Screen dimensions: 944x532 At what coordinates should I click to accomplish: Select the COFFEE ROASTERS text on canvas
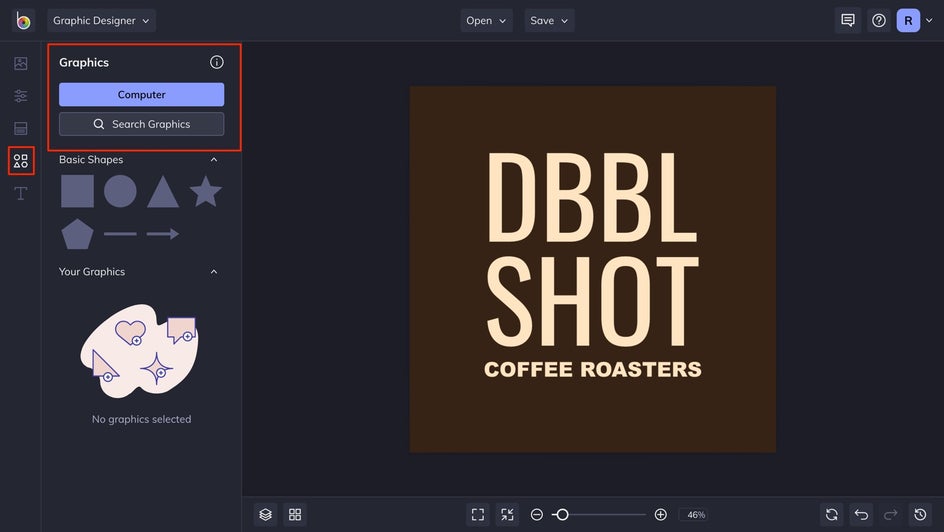[x=592, y=369]
